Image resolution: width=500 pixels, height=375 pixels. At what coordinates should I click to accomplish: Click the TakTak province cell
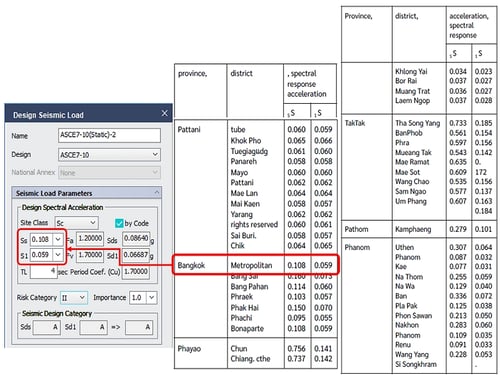[355, 123]
